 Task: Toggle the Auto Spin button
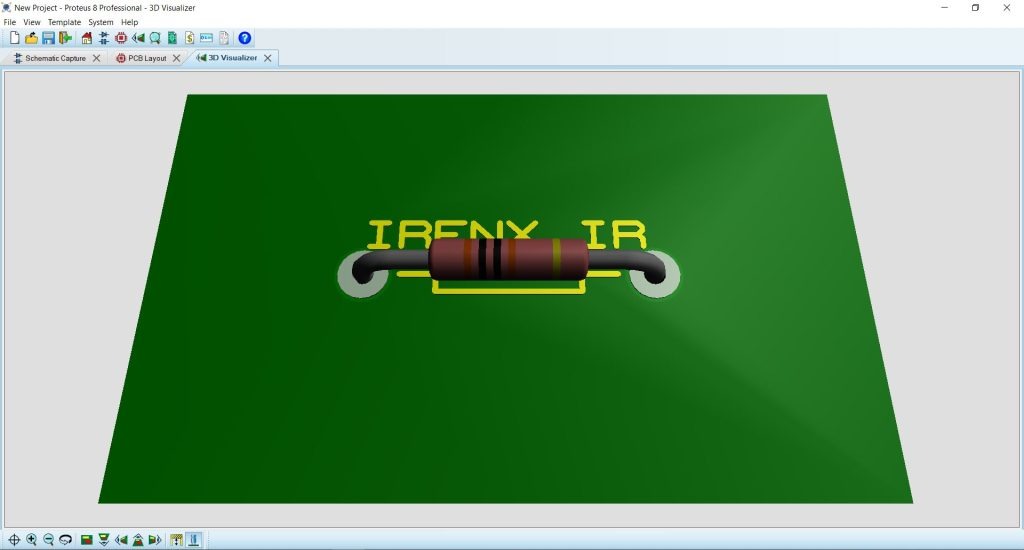65,540
